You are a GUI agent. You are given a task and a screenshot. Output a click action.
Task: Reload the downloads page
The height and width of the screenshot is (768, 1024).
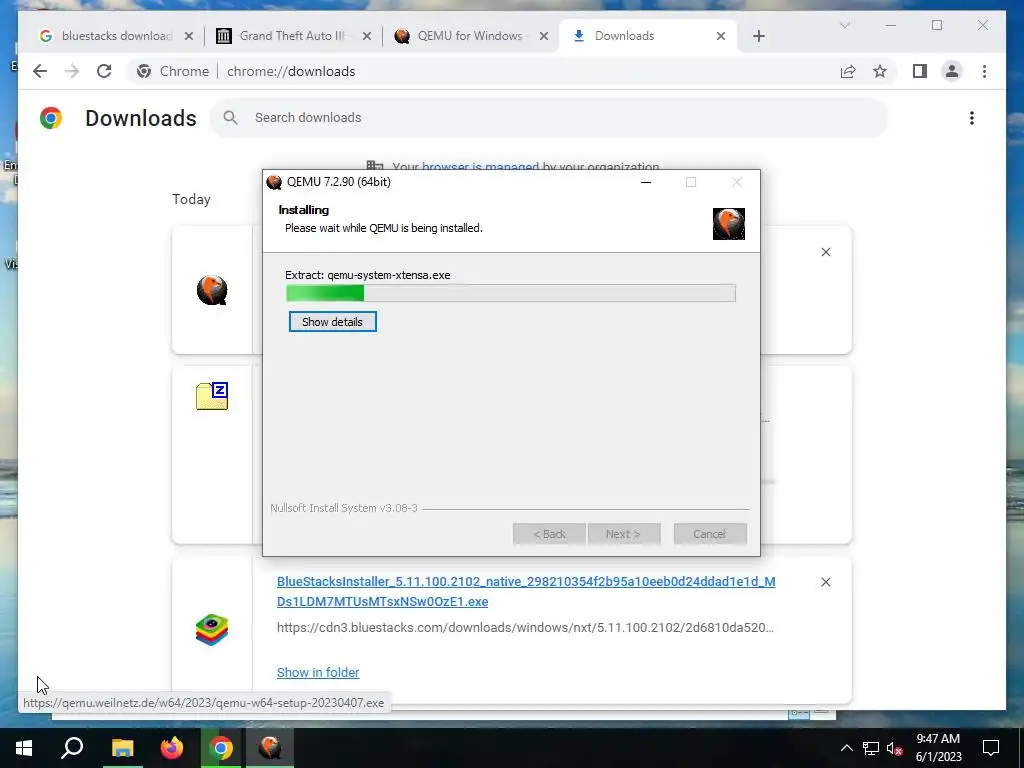pos(104,71)
